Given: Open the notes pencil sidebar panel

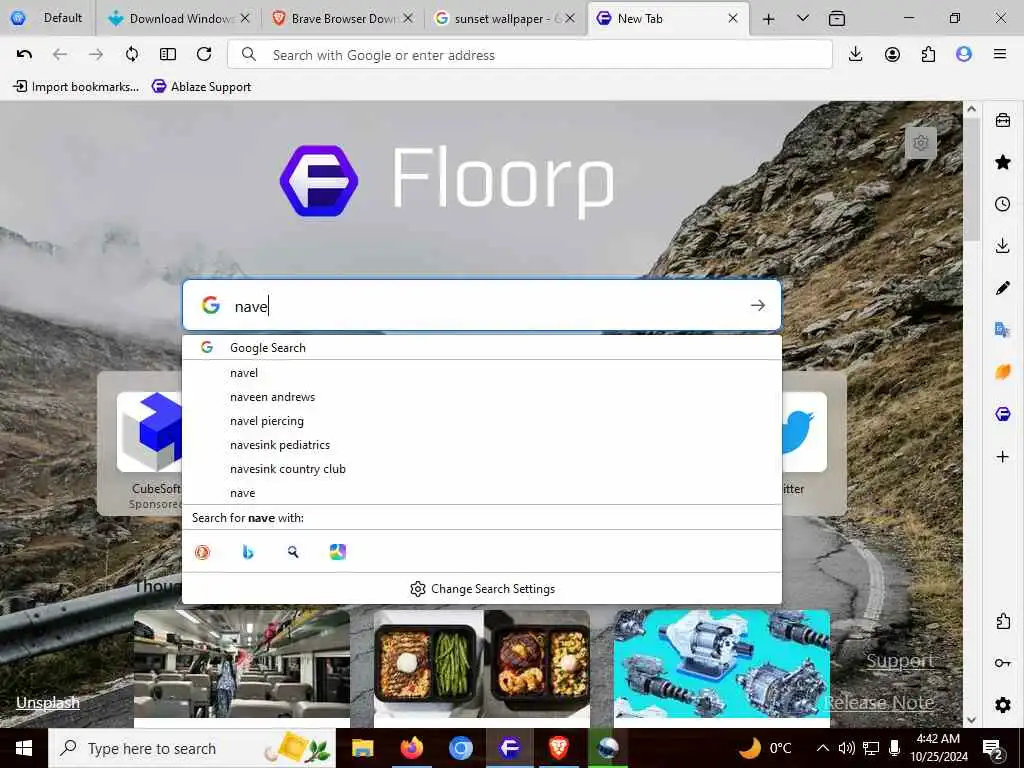Looking at the screenshot, I should pyautogui.click(x=1003, y=288).
